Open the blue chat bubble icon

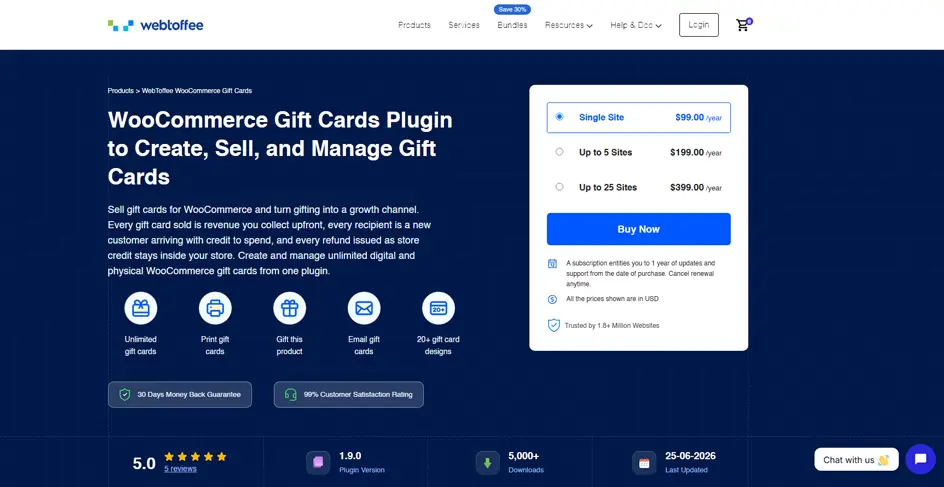pos(920,459)
